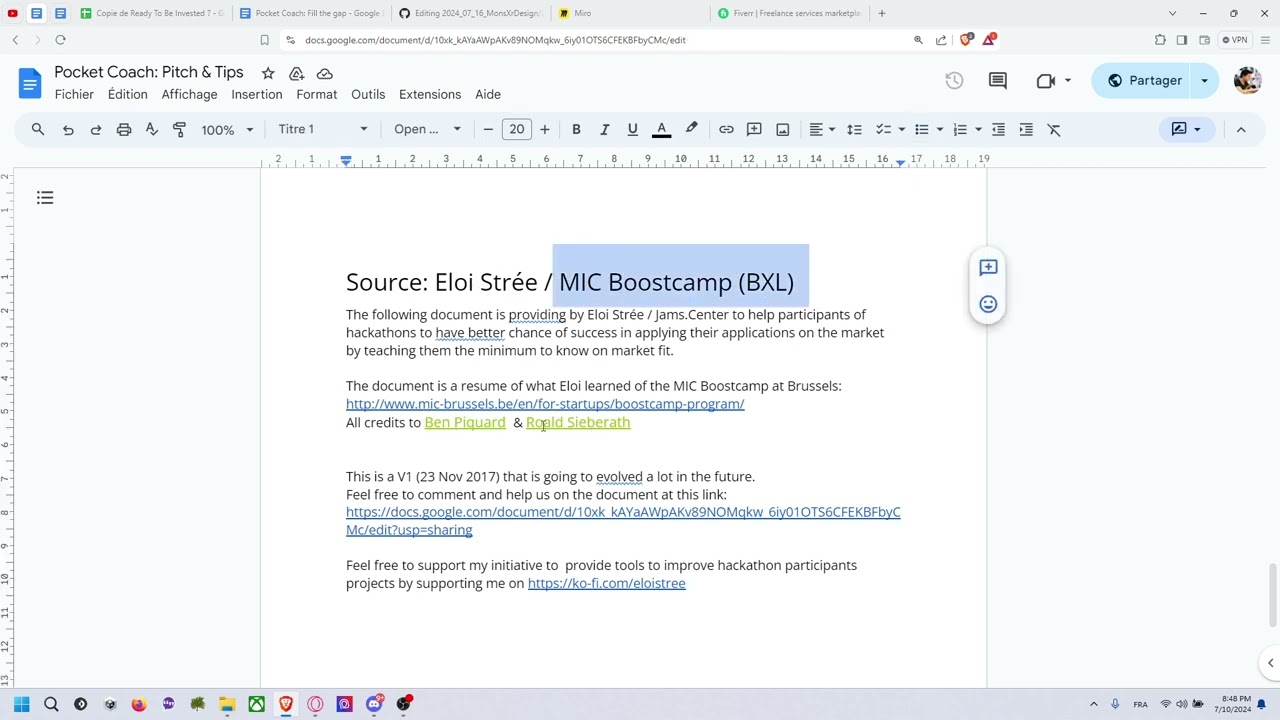Click the Redo arrow icon
Image resolution: width=1280 pixels, height=720 pixels.
[96, 129]
